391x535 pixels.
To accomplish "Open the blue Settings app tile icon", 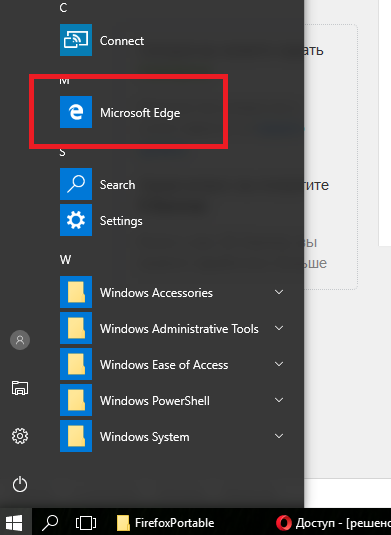I will [x=76, y=220].
